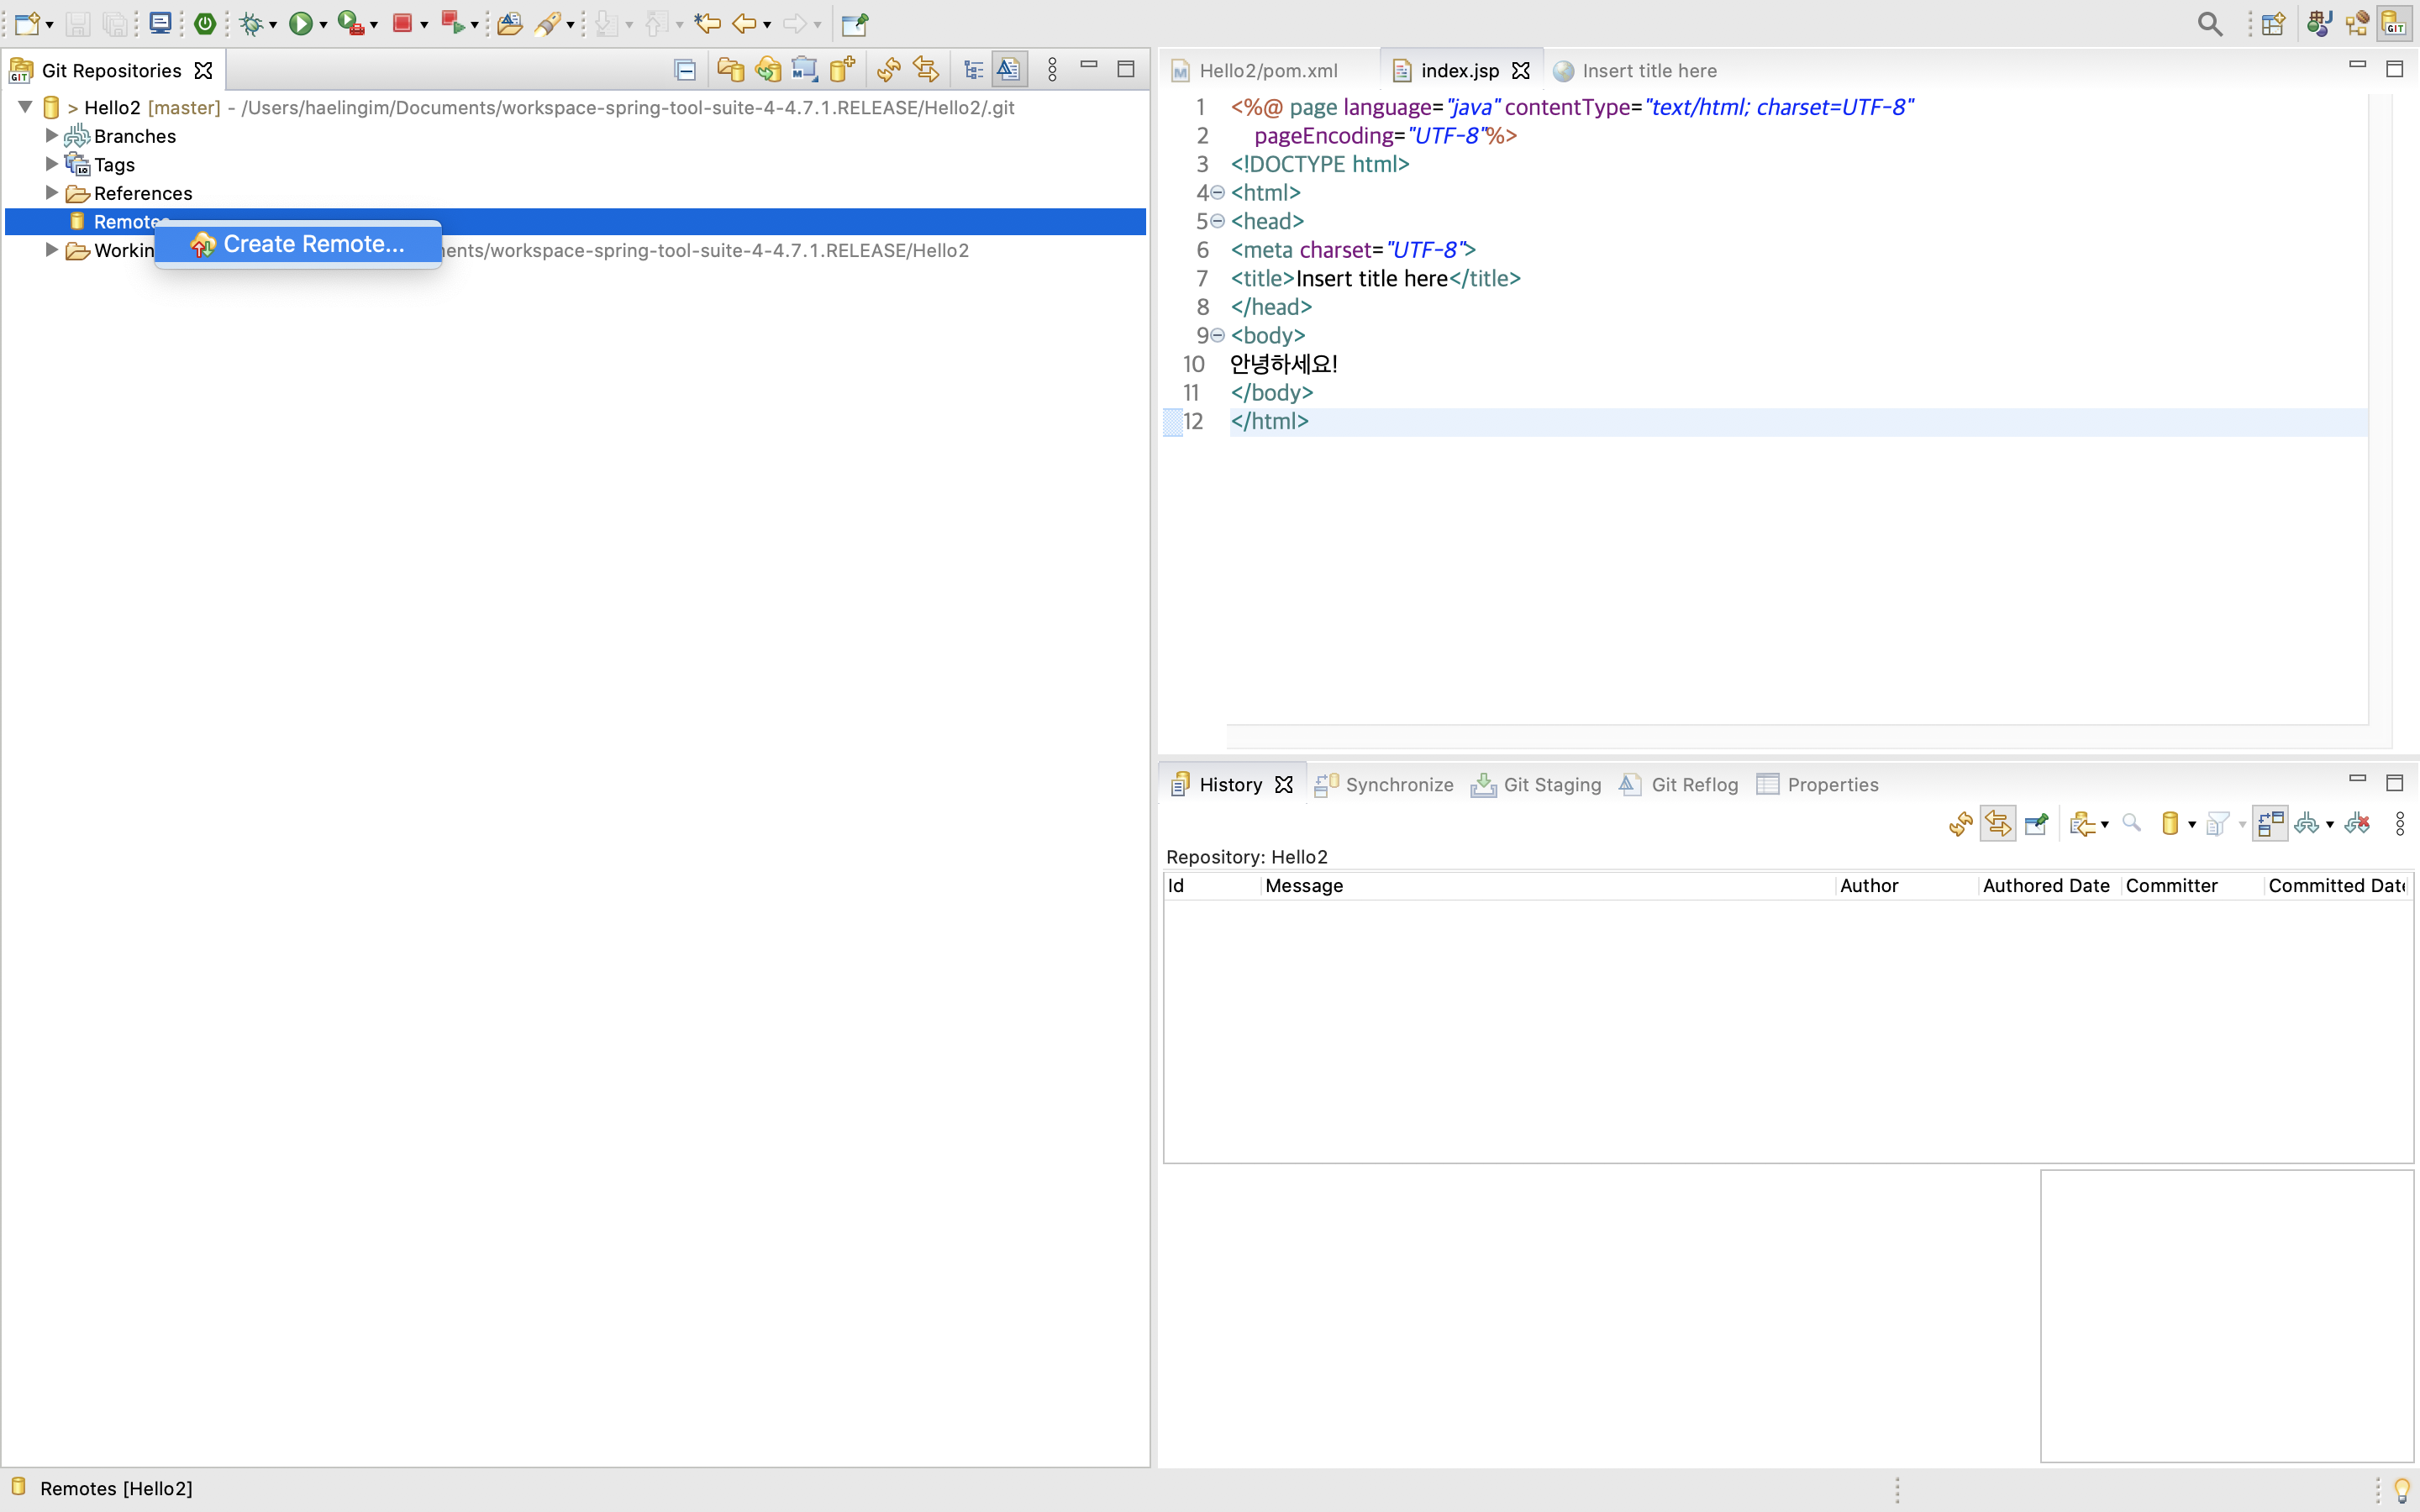Expand the Tags node
The image size is (2420, 1512).
click(52, 164)
